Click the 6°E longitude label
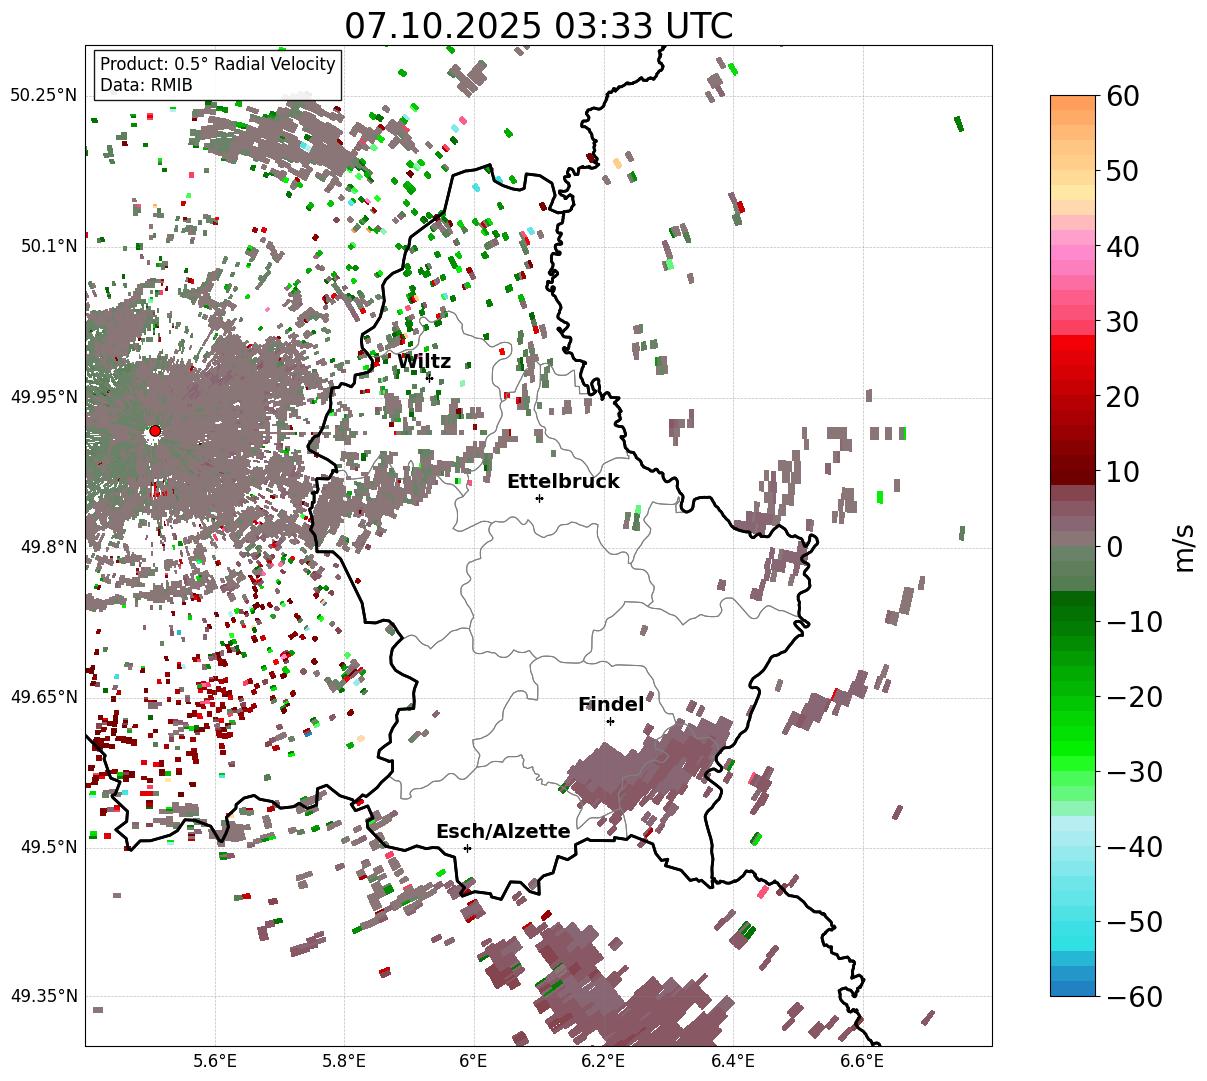Image resolution: width=1207 pixels, height=1081 pixels. tap(473, 1061)
